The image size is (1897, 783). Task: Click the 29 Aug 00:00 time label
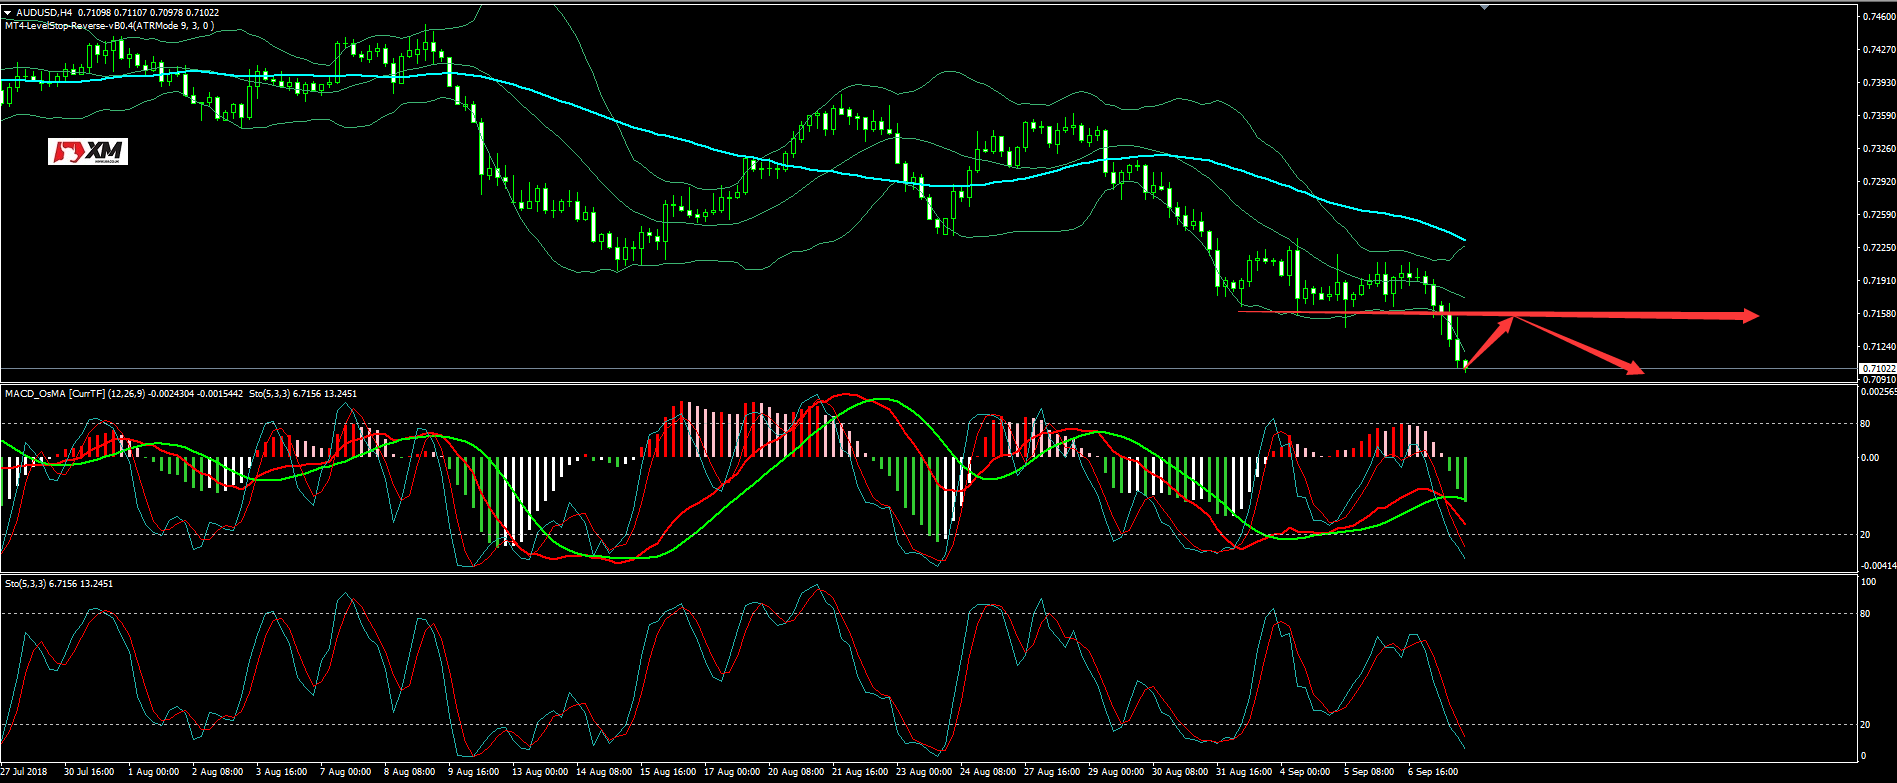point(1116,772)
